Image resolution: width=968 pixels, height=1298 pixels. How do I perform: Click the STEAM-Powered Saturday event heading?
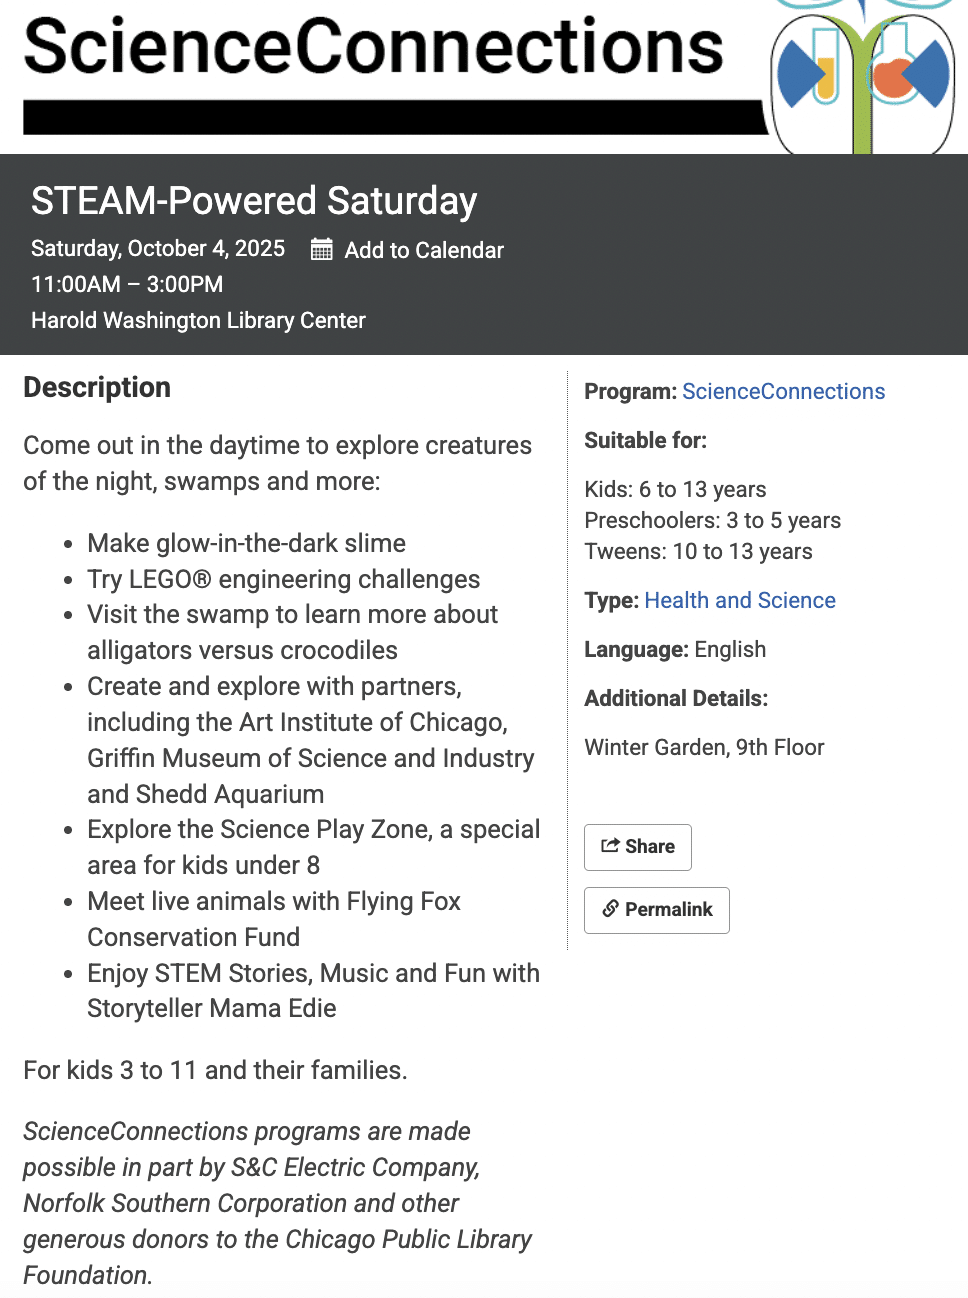tap(254, 201)
